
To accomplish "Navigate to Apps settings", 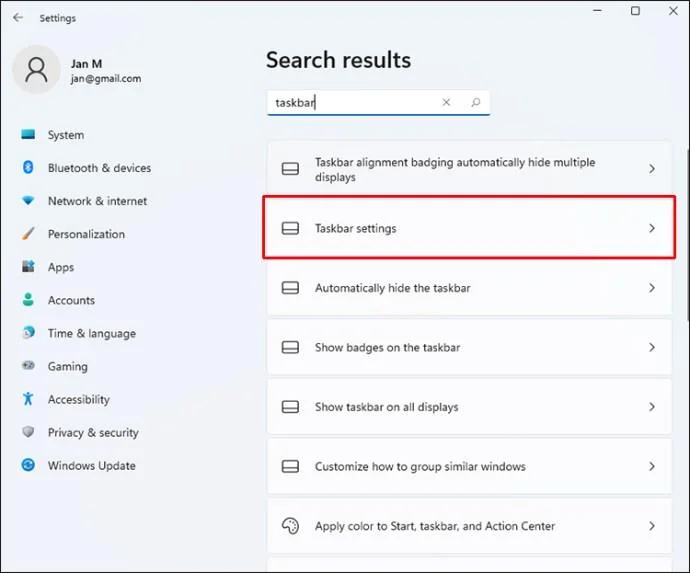I will click(61, 267).
